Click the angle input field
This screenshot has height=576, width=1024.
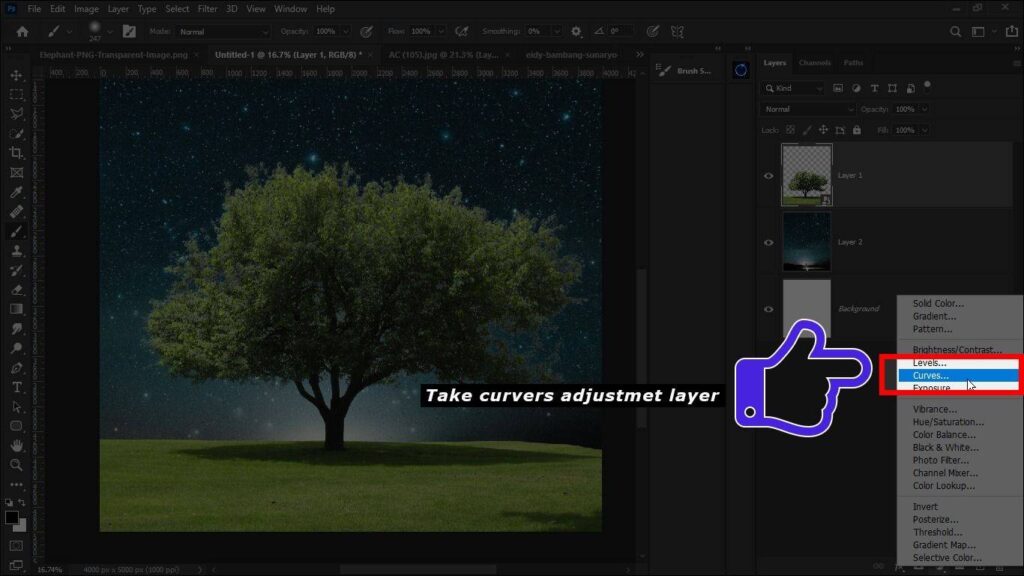click(621, 31)
